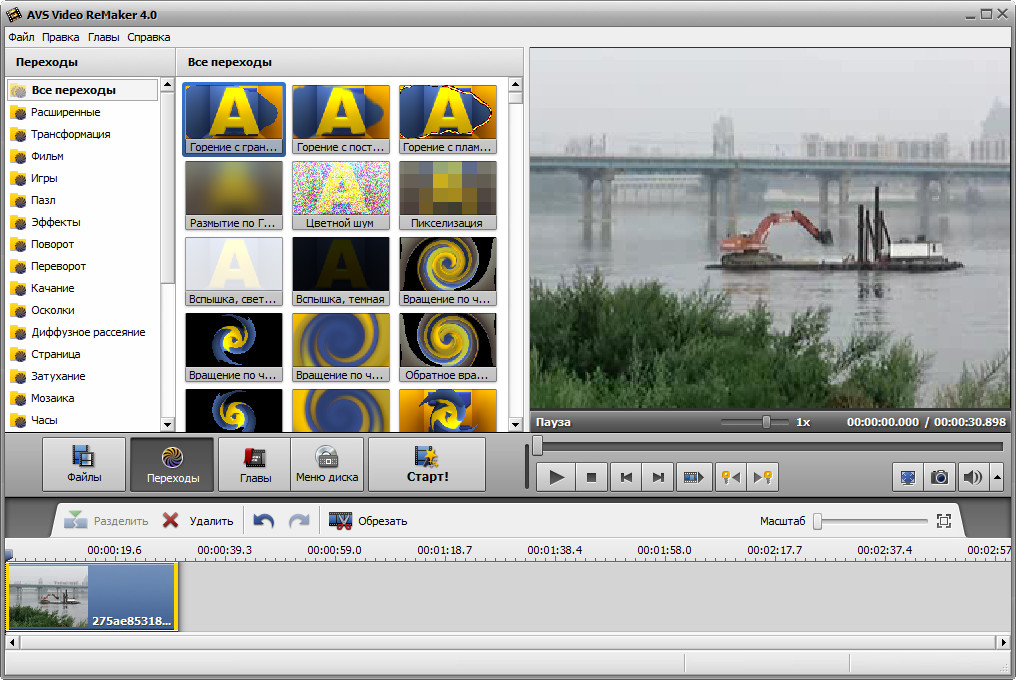Switch to the Главы panel

click(254, 464)
